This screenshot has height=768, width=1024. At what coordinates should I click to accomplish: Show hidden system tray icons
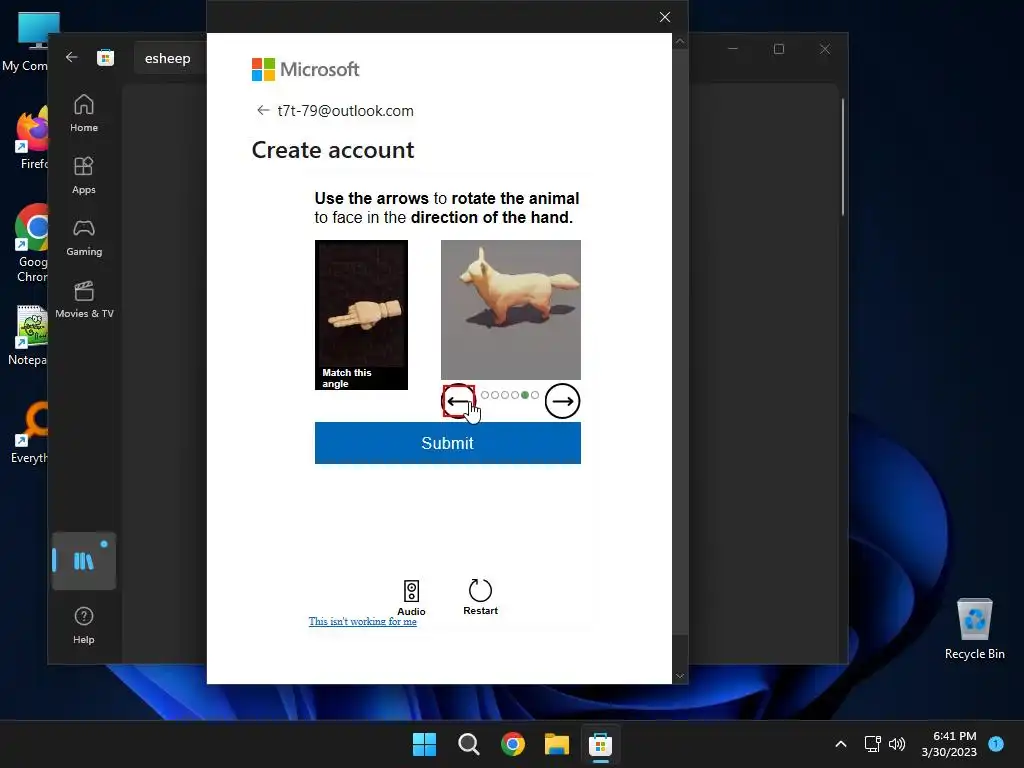tap(841, 744)
